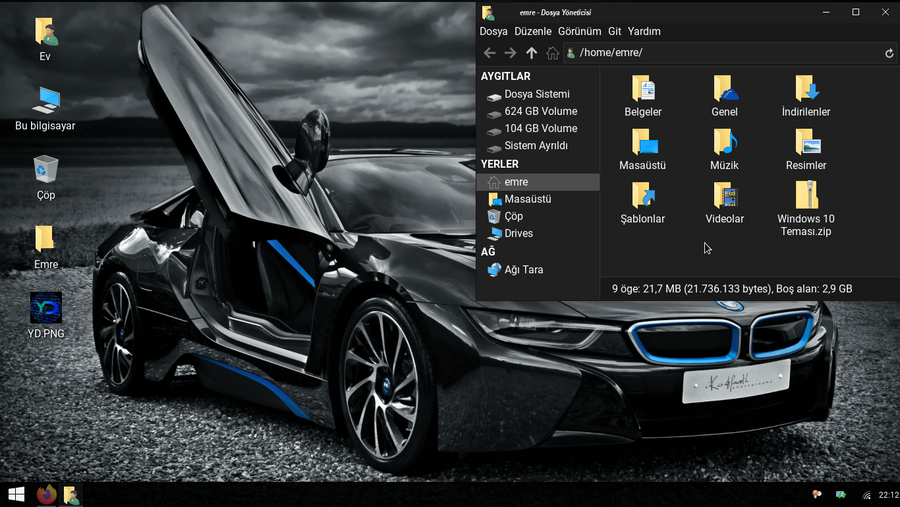Select Masaüstü in the sidebar Yerler list

click(538, 199)
